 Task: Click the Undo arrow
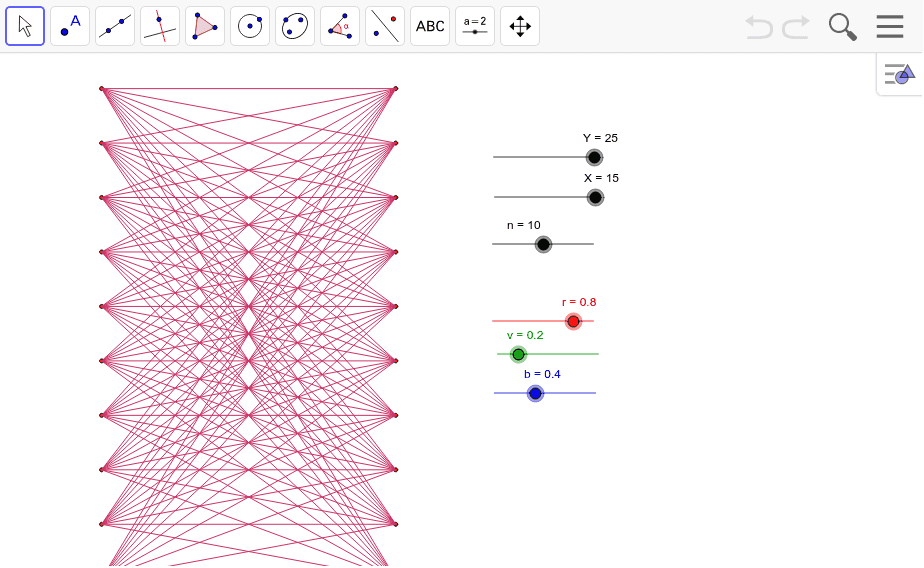(759, 27)
